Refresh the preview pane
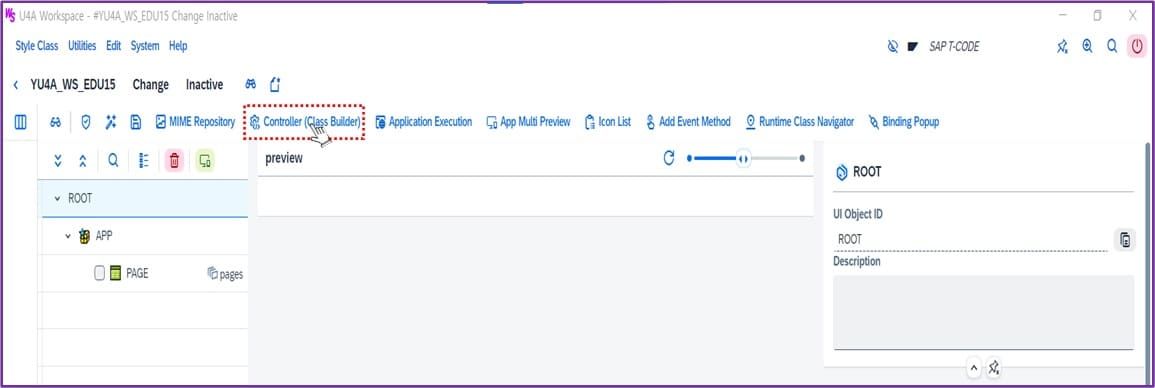 click(x=669, y=158)
